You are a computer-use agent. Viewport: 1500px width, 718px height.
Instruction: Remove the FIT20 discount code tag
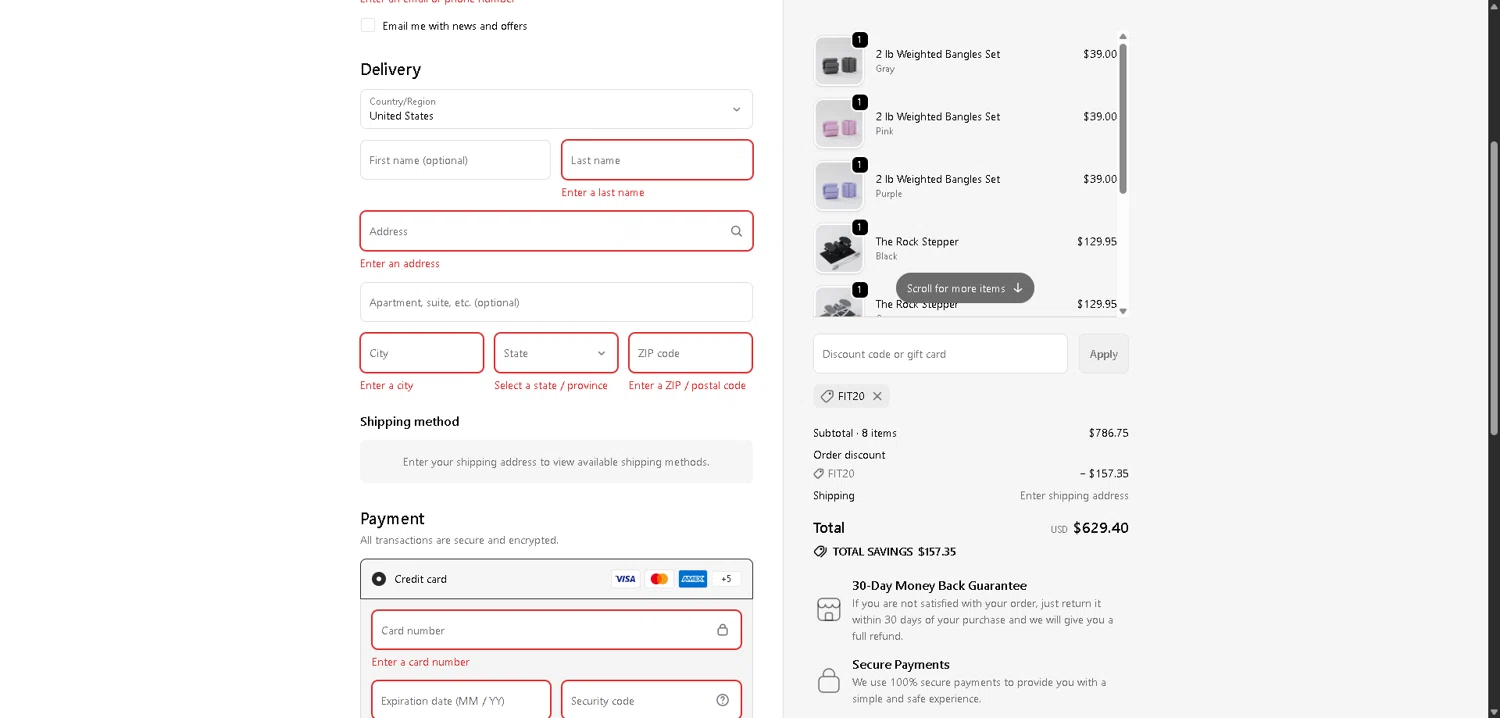pyautogui.click(x=877, y=396)
